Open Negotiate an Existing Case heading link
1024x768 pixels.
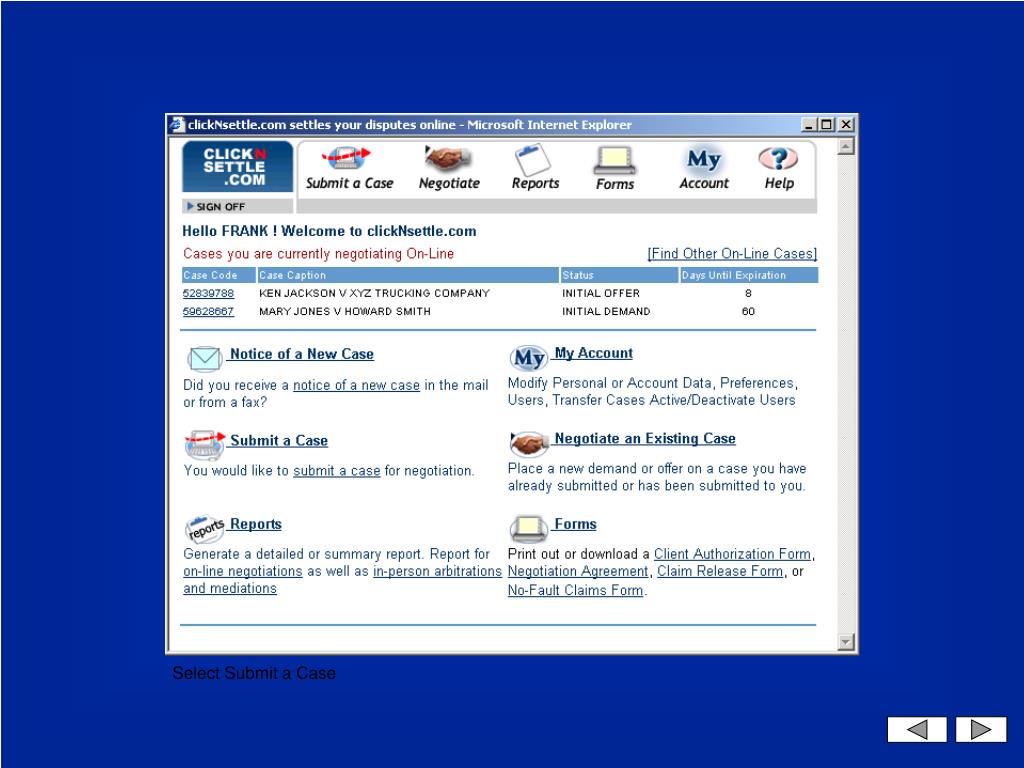(x=645, y=439)
